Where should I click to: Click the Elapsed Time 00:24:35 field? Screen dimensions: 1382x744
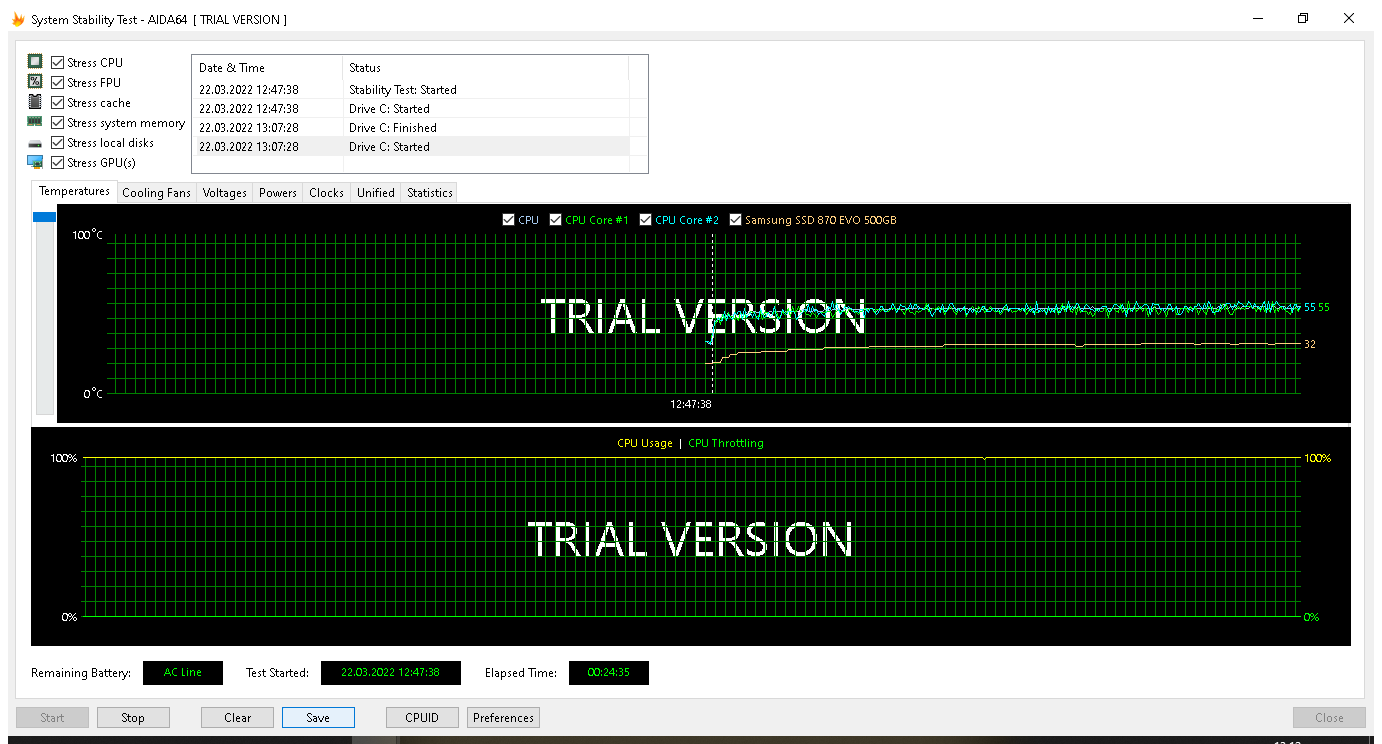coord(609,673)
